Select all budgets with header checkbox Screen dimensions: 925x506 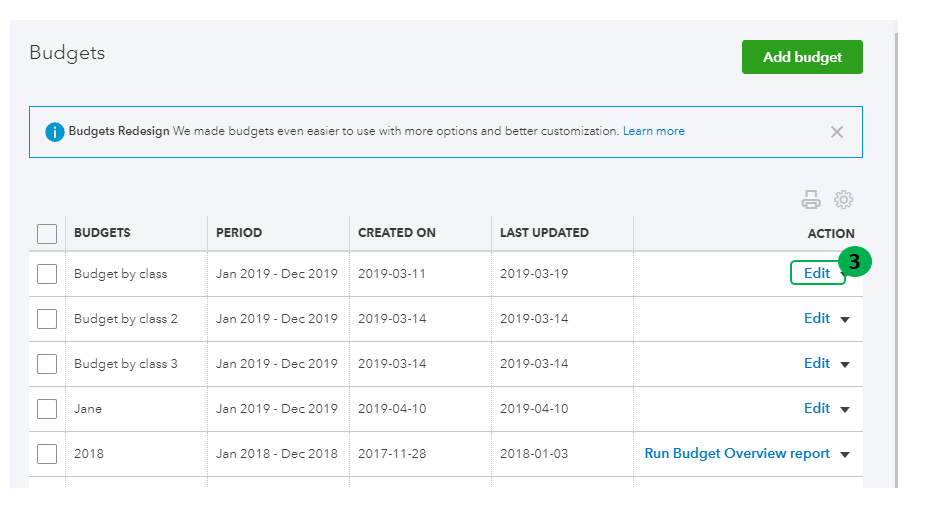pos(47,234)
